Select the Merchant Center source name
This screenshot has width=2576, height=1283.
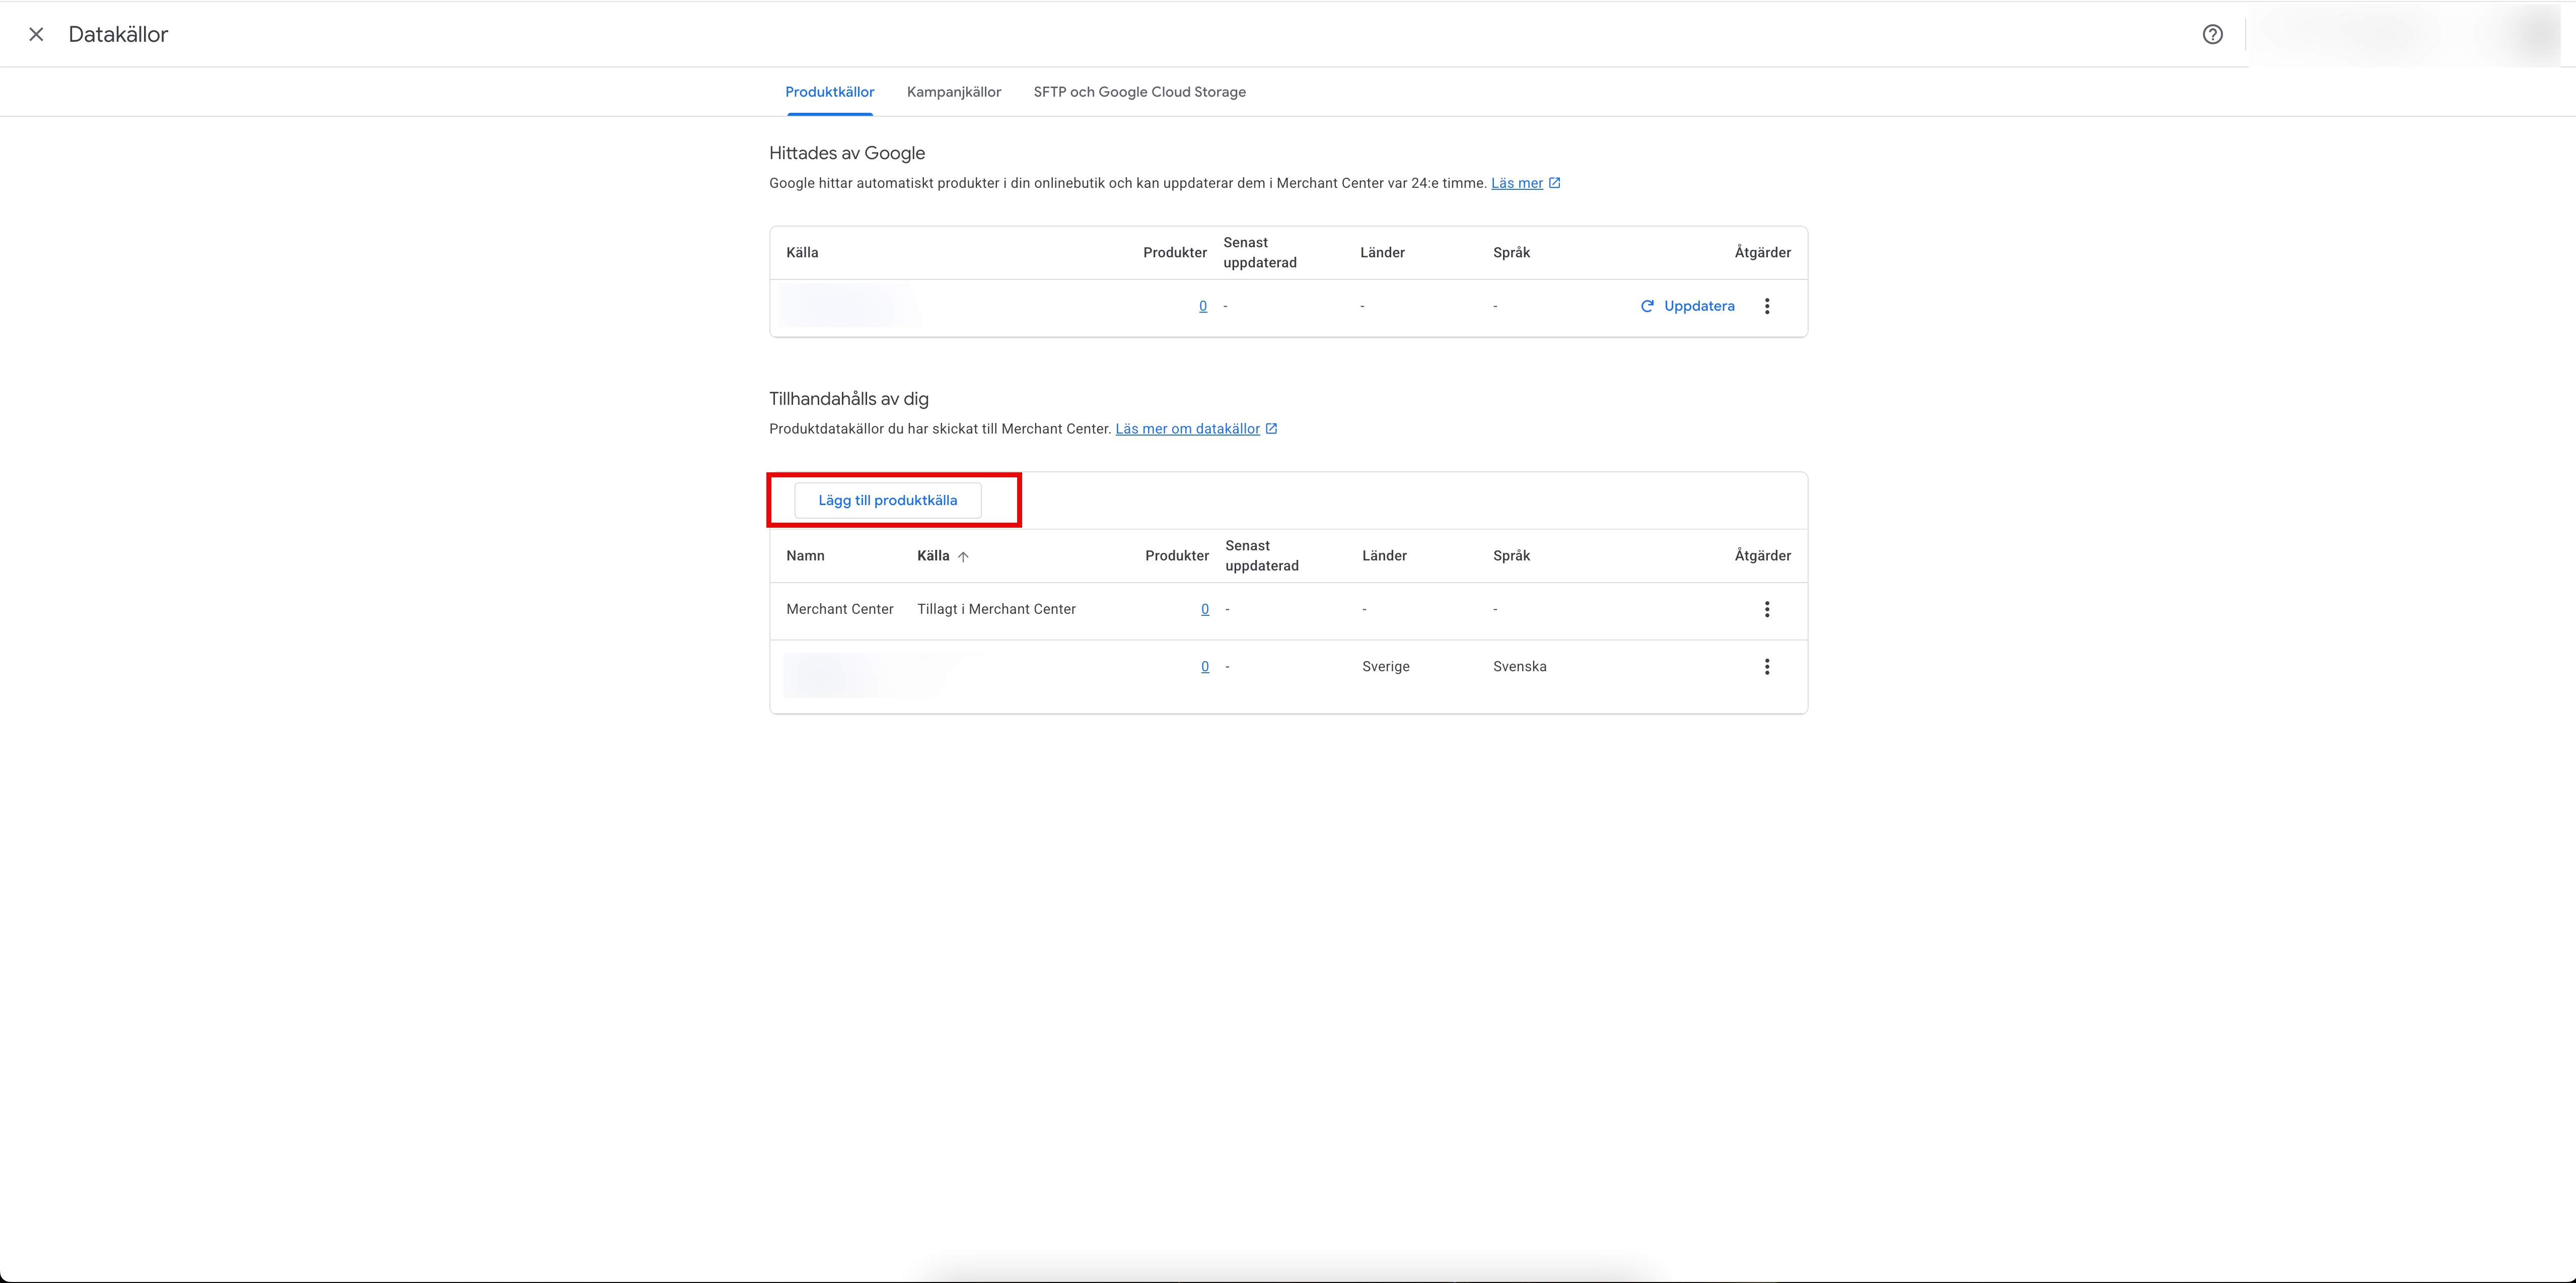point(839,609)
